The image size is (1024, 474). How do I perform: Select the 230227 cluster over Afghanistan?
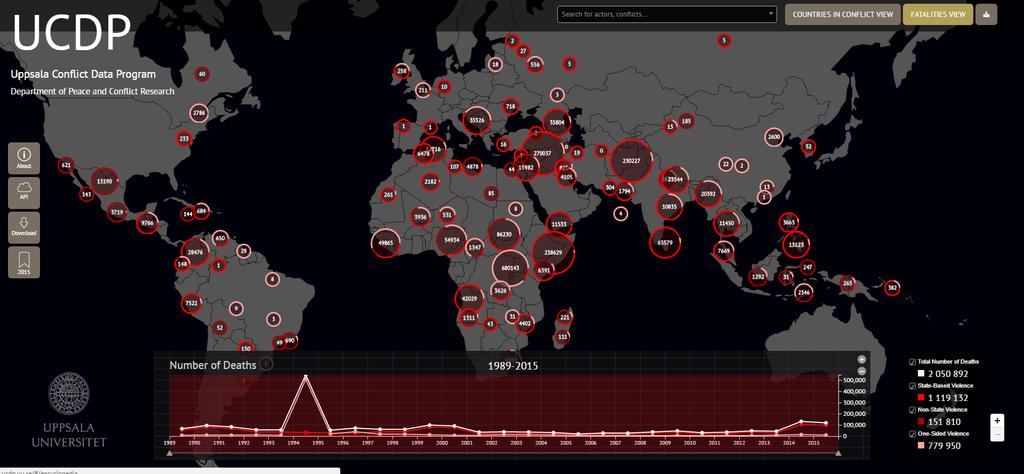[631, 161]
